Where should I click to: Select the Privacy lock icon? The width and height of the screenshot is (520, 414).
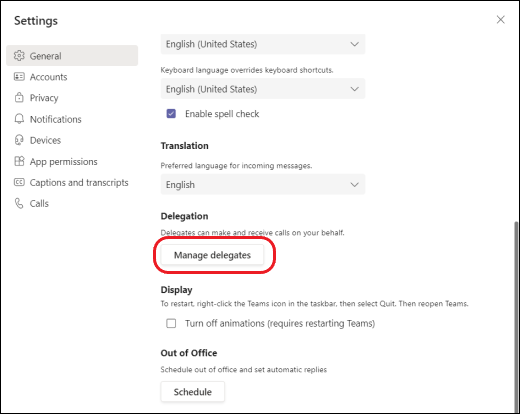19,97
